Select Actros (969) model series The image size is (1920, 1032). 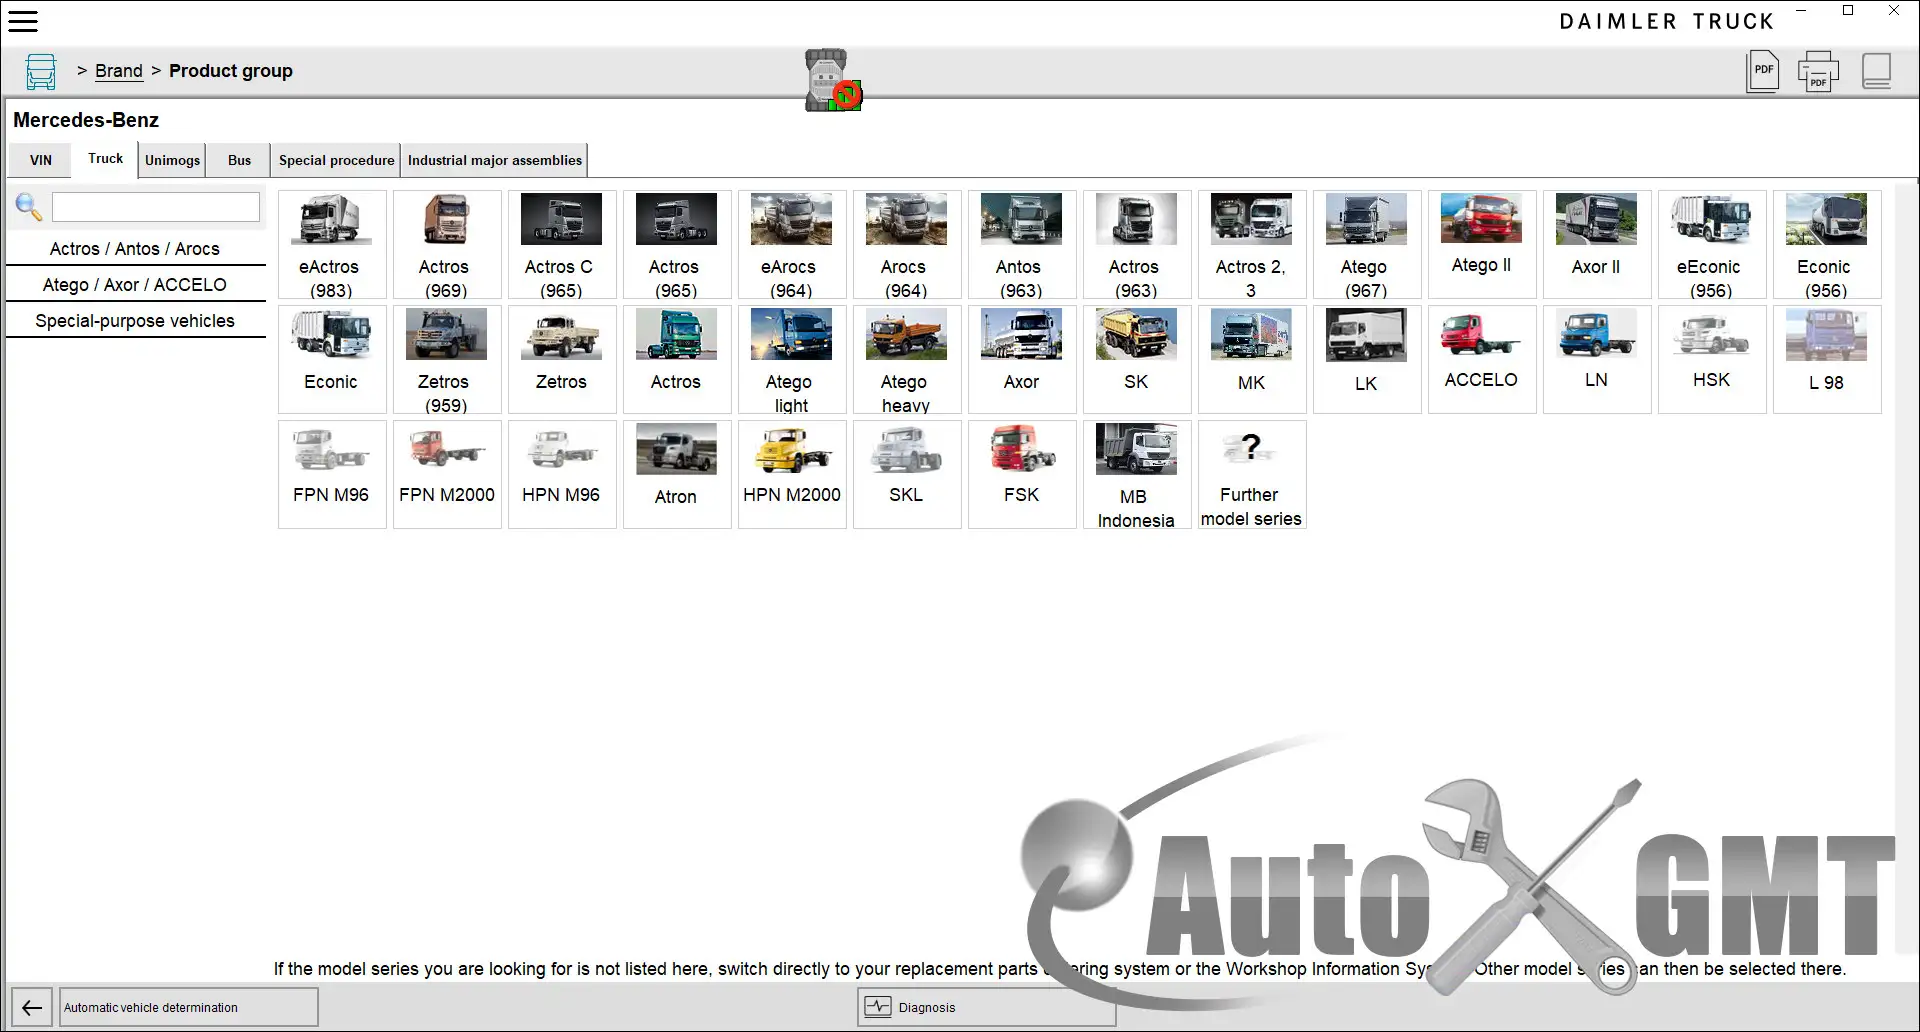[x=447, y=245]
